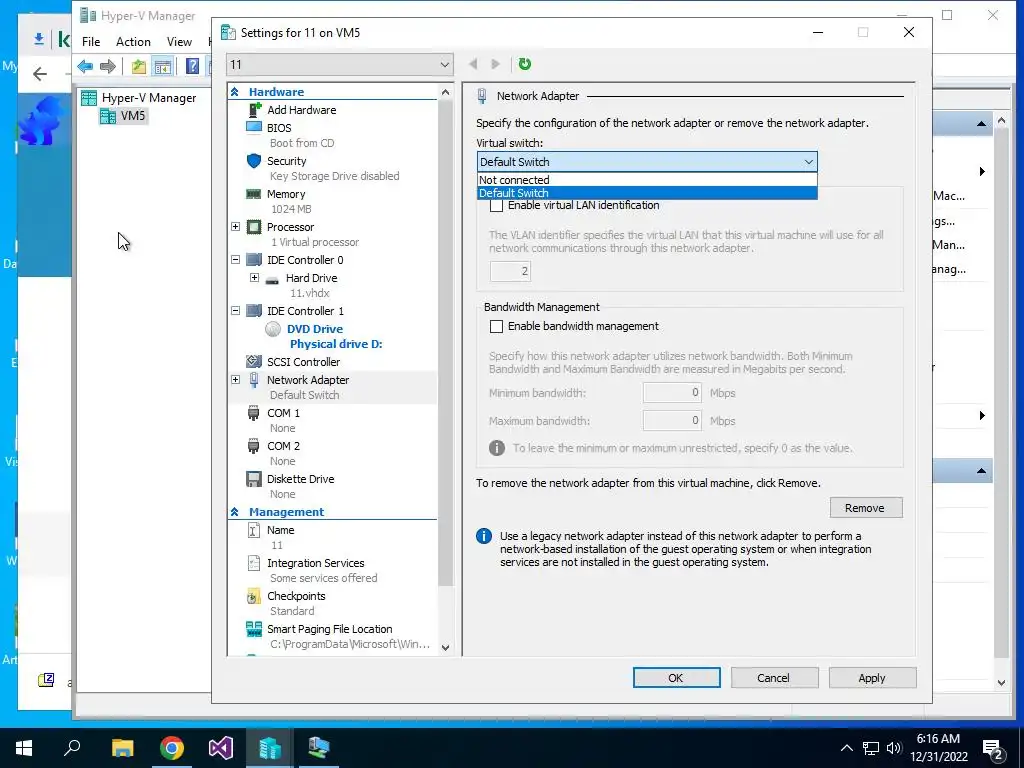This screenshot has height=768, width=1024.
Task: Expand the Network Adapter tree node
Action: tap(235, 379)
